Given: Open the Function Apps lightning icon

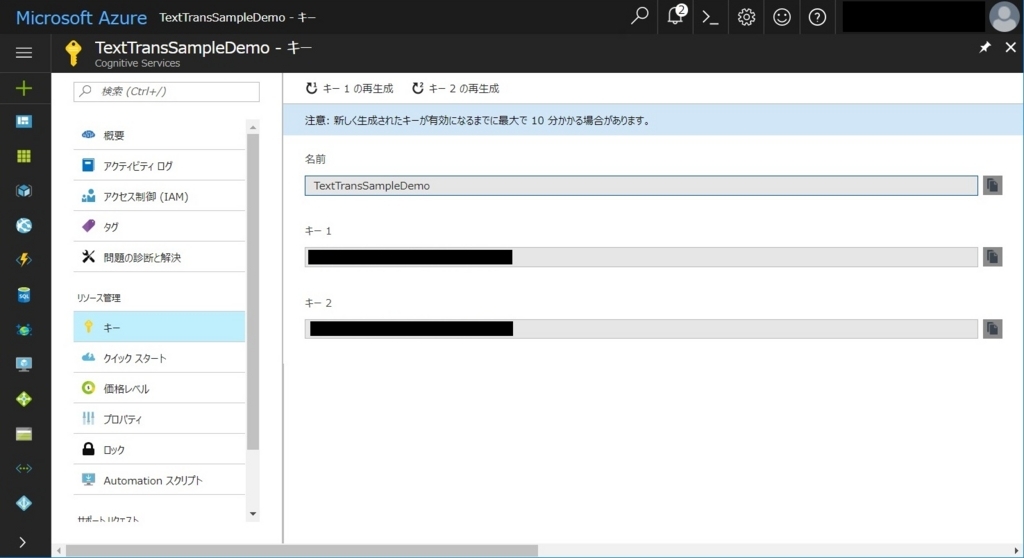Looking at the screenshot, I should pyautogui.click(x=24, y=260).
